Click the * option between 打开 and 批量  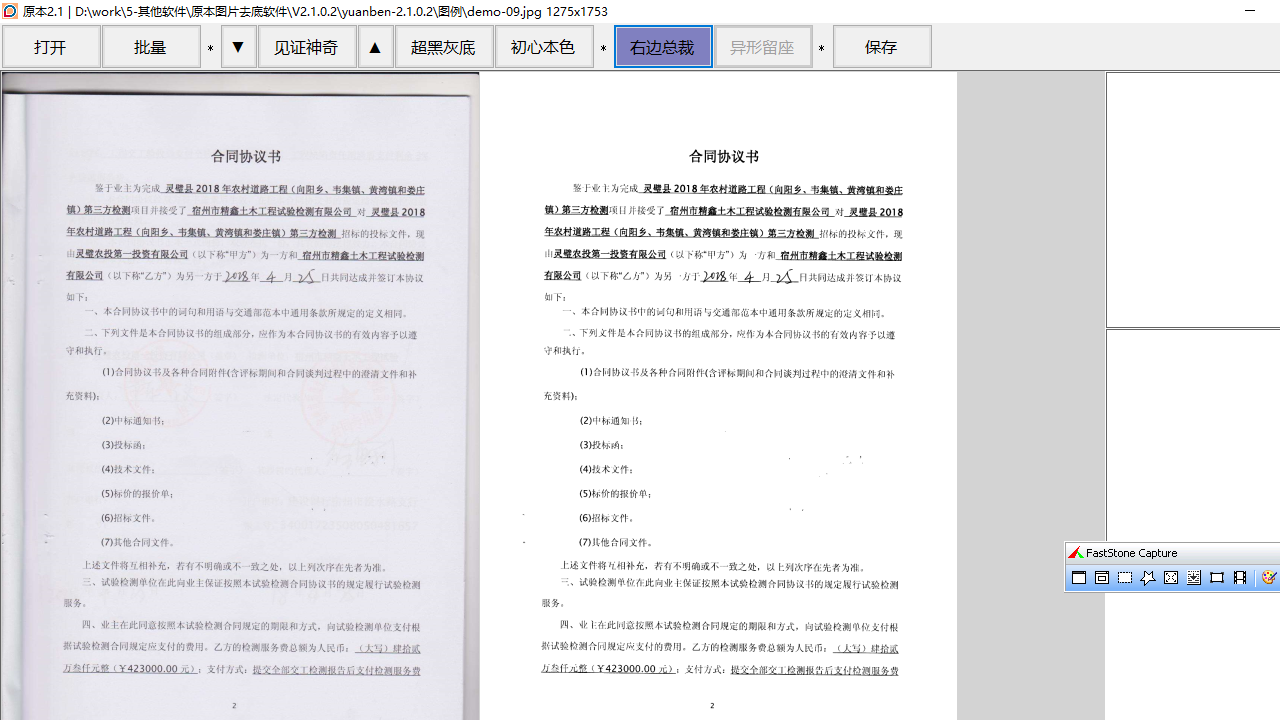pos(210,46)
